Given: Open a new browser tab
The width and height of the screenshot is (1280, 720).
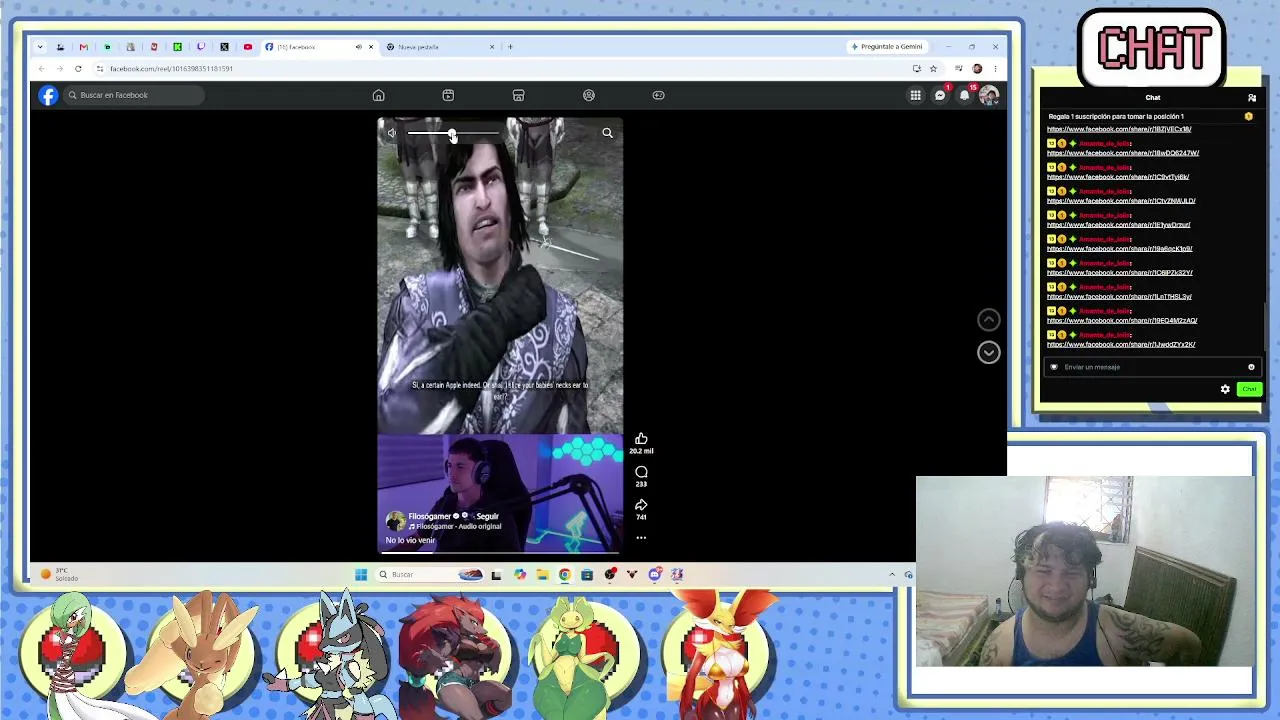Looking at the screenshot, I should point(510,47).
